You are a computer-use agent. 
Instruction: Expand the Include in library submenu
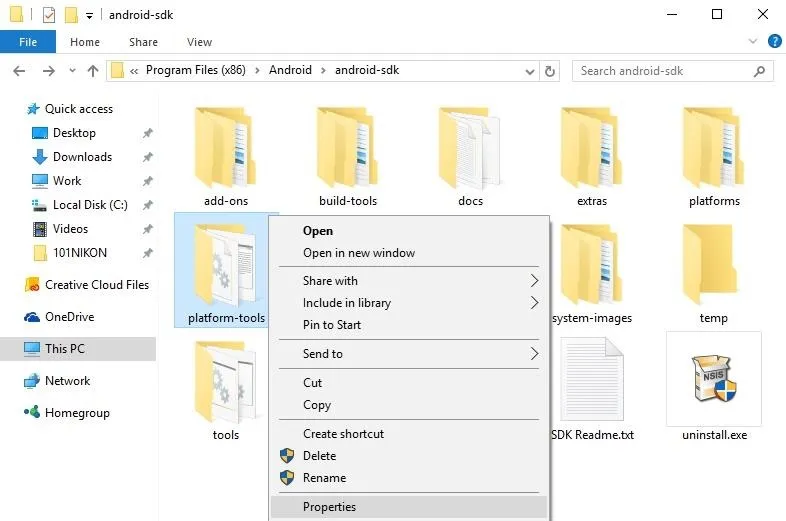tap(534, 303)
